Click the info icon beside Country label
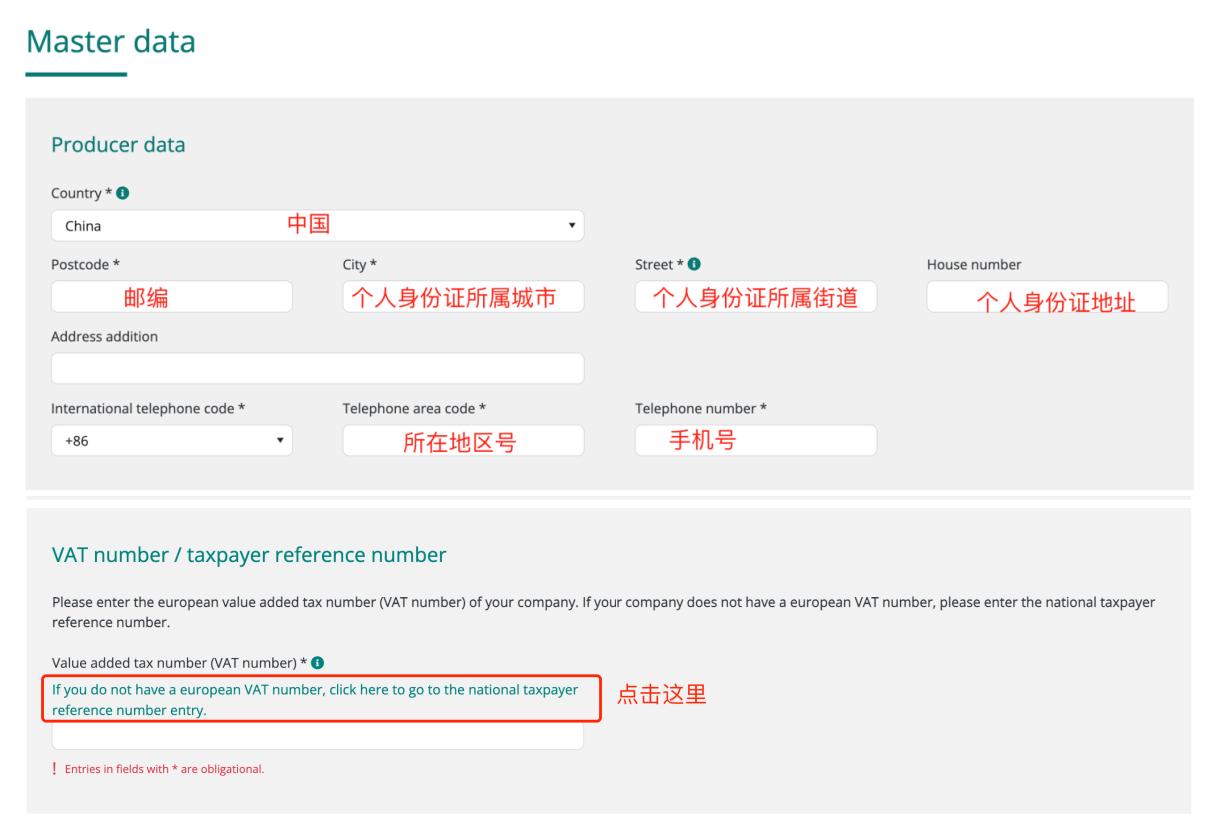This screenshot has height=822, width=1212. [121, 192]
